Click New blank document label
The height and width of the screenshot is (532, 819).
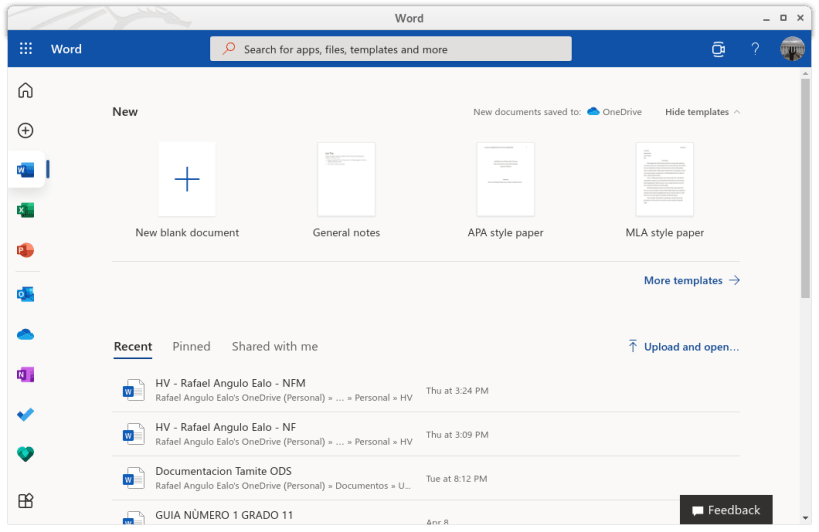187,233
